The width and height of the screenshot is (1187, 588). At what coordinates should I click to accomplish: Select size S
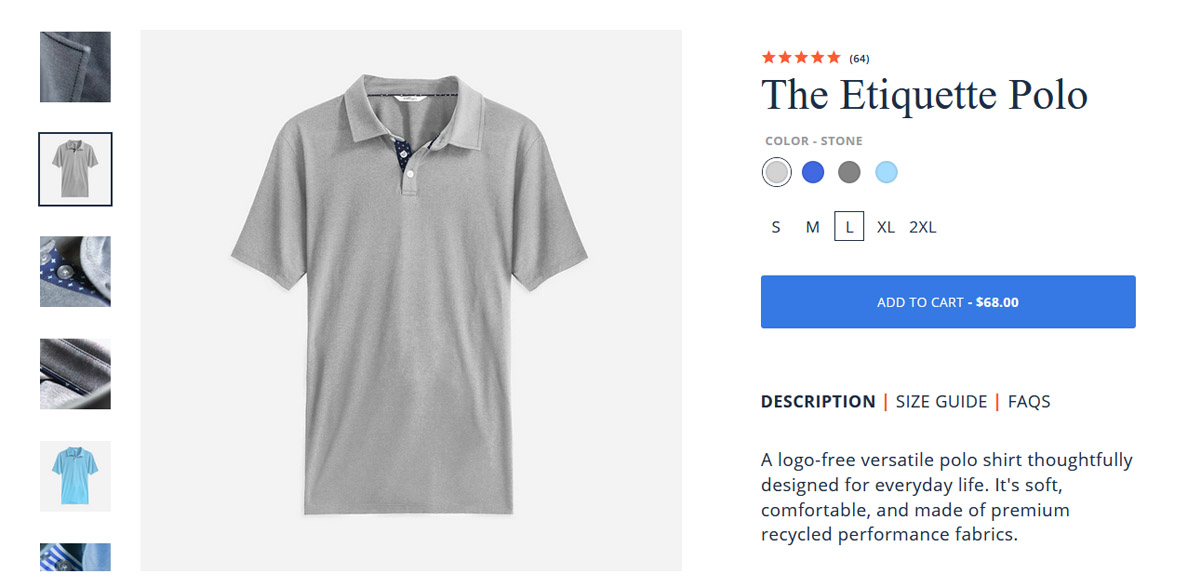pyautogui.click(x=776, y=227)
